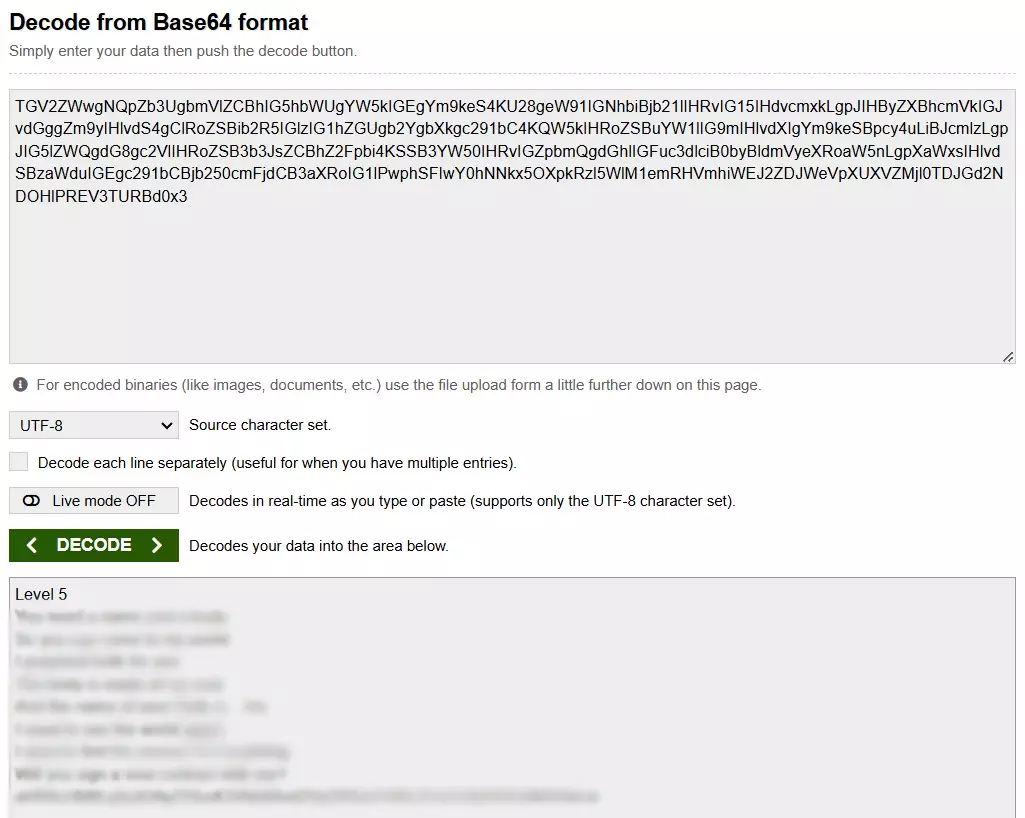This screenshot has width=1025, height=818.
Task: Click 'Decodes your data into the area below' text
Action: [x=319, y=546]
